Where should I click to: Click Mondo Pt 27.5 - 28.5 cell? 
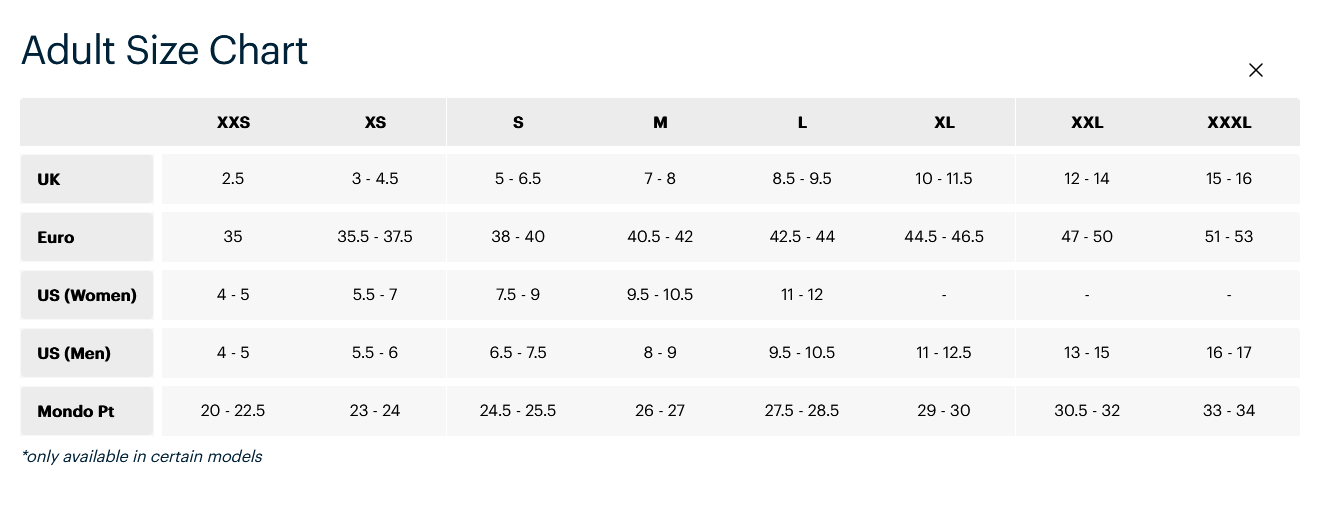pyautogui.click(x=802, y=411)
